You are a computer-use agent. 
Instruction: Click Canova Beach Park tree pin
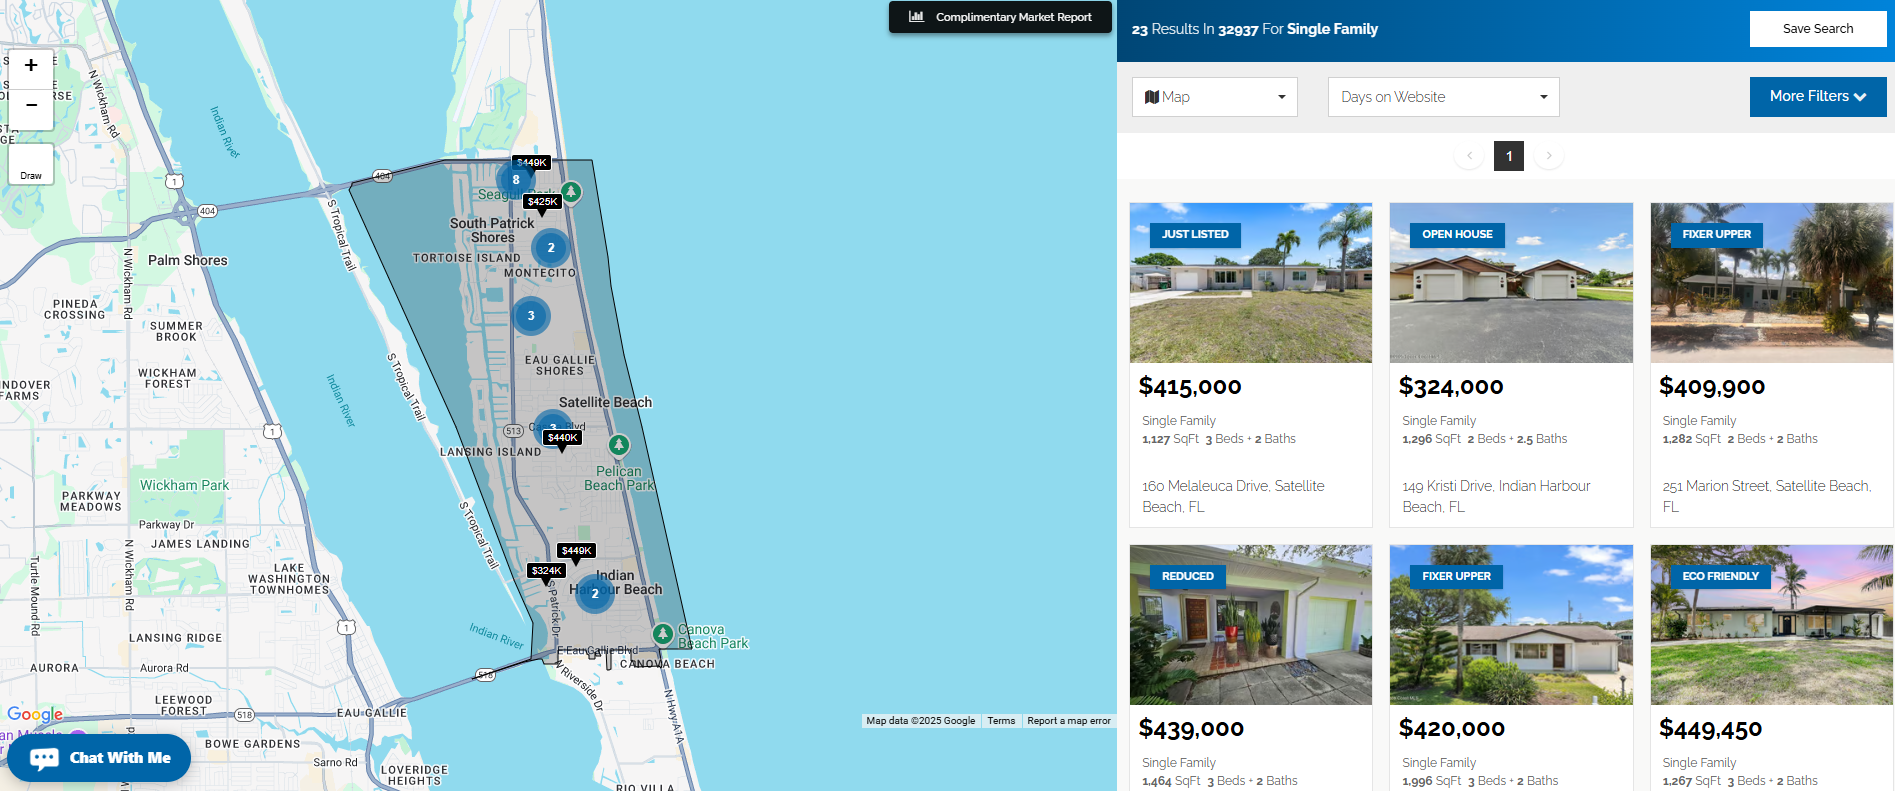pos(662,633)
